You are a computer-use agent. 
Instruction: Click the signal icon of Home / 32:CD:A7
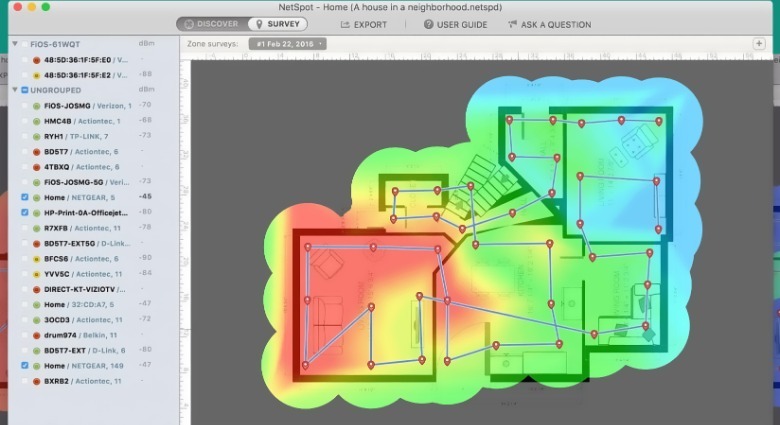tap(36, 305)
